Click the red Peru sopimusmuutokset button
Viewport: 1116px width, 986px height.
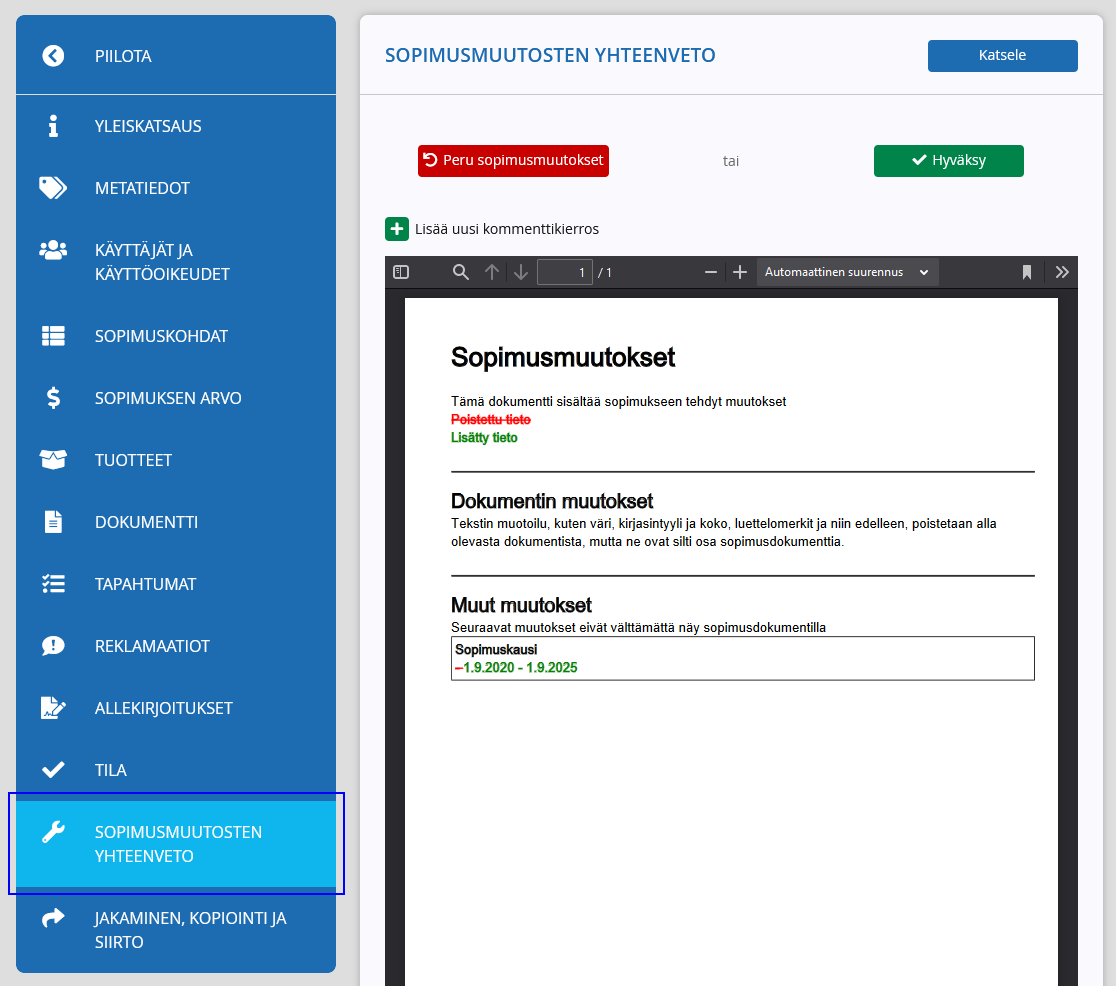513,161
